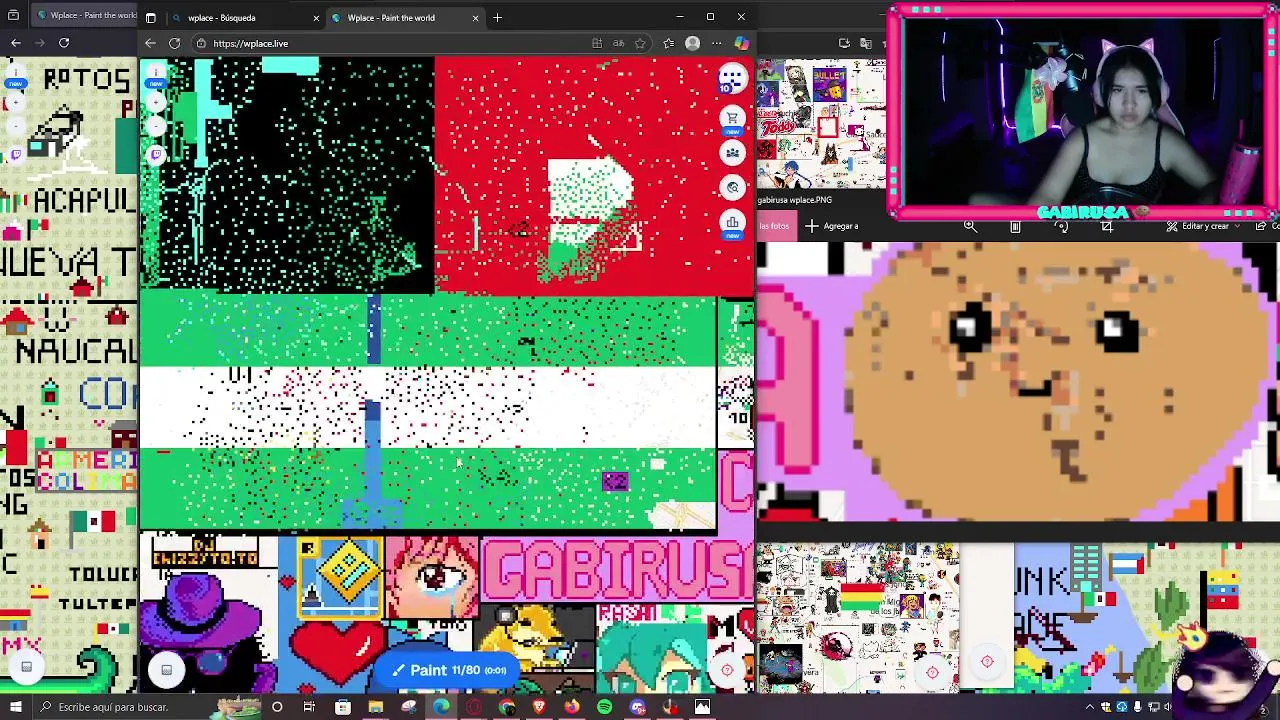
Task: Open Firefox from the taskbar
Action: click(x=571, y=707)
